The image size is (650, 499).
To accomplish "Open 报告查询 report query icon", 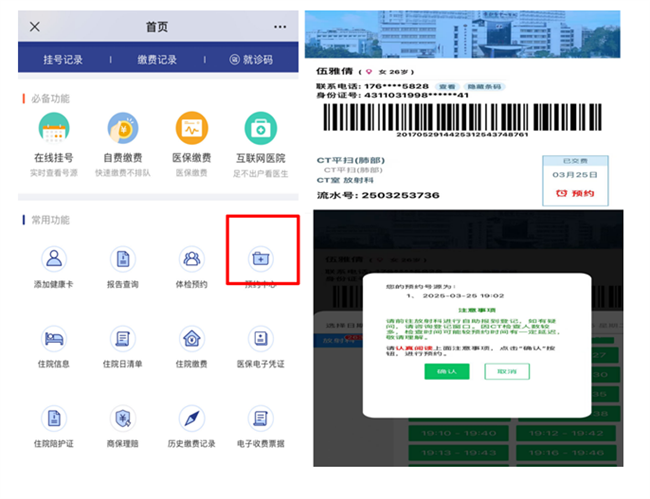I will (122, 259).
